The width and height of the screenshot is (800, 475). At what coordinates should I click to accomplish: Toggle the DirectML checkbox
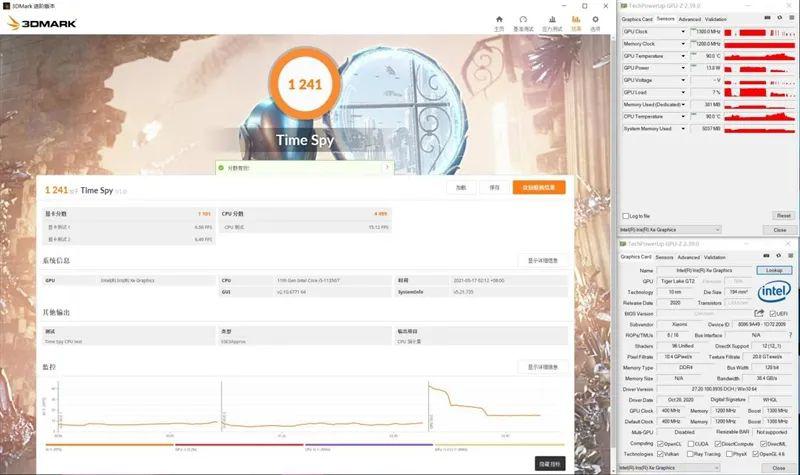coord(764,444)
